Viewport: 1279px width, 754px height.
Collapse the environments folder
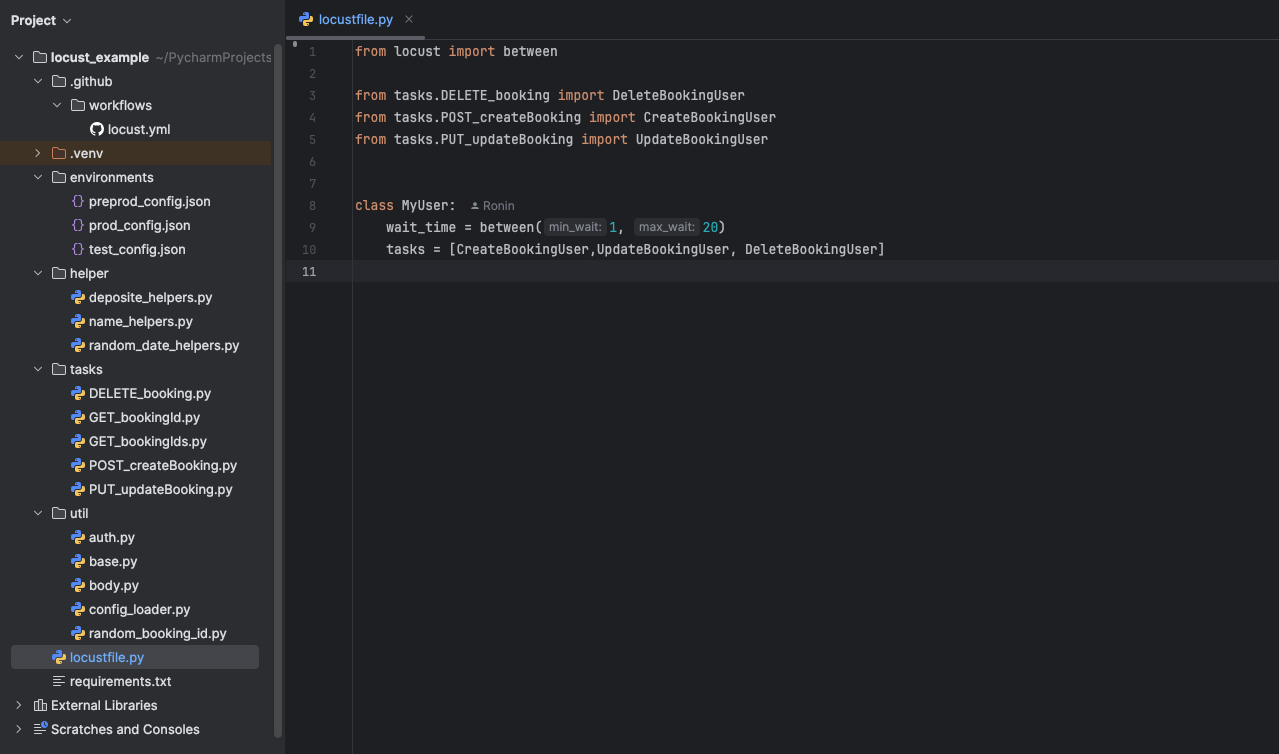click(37, 177)
